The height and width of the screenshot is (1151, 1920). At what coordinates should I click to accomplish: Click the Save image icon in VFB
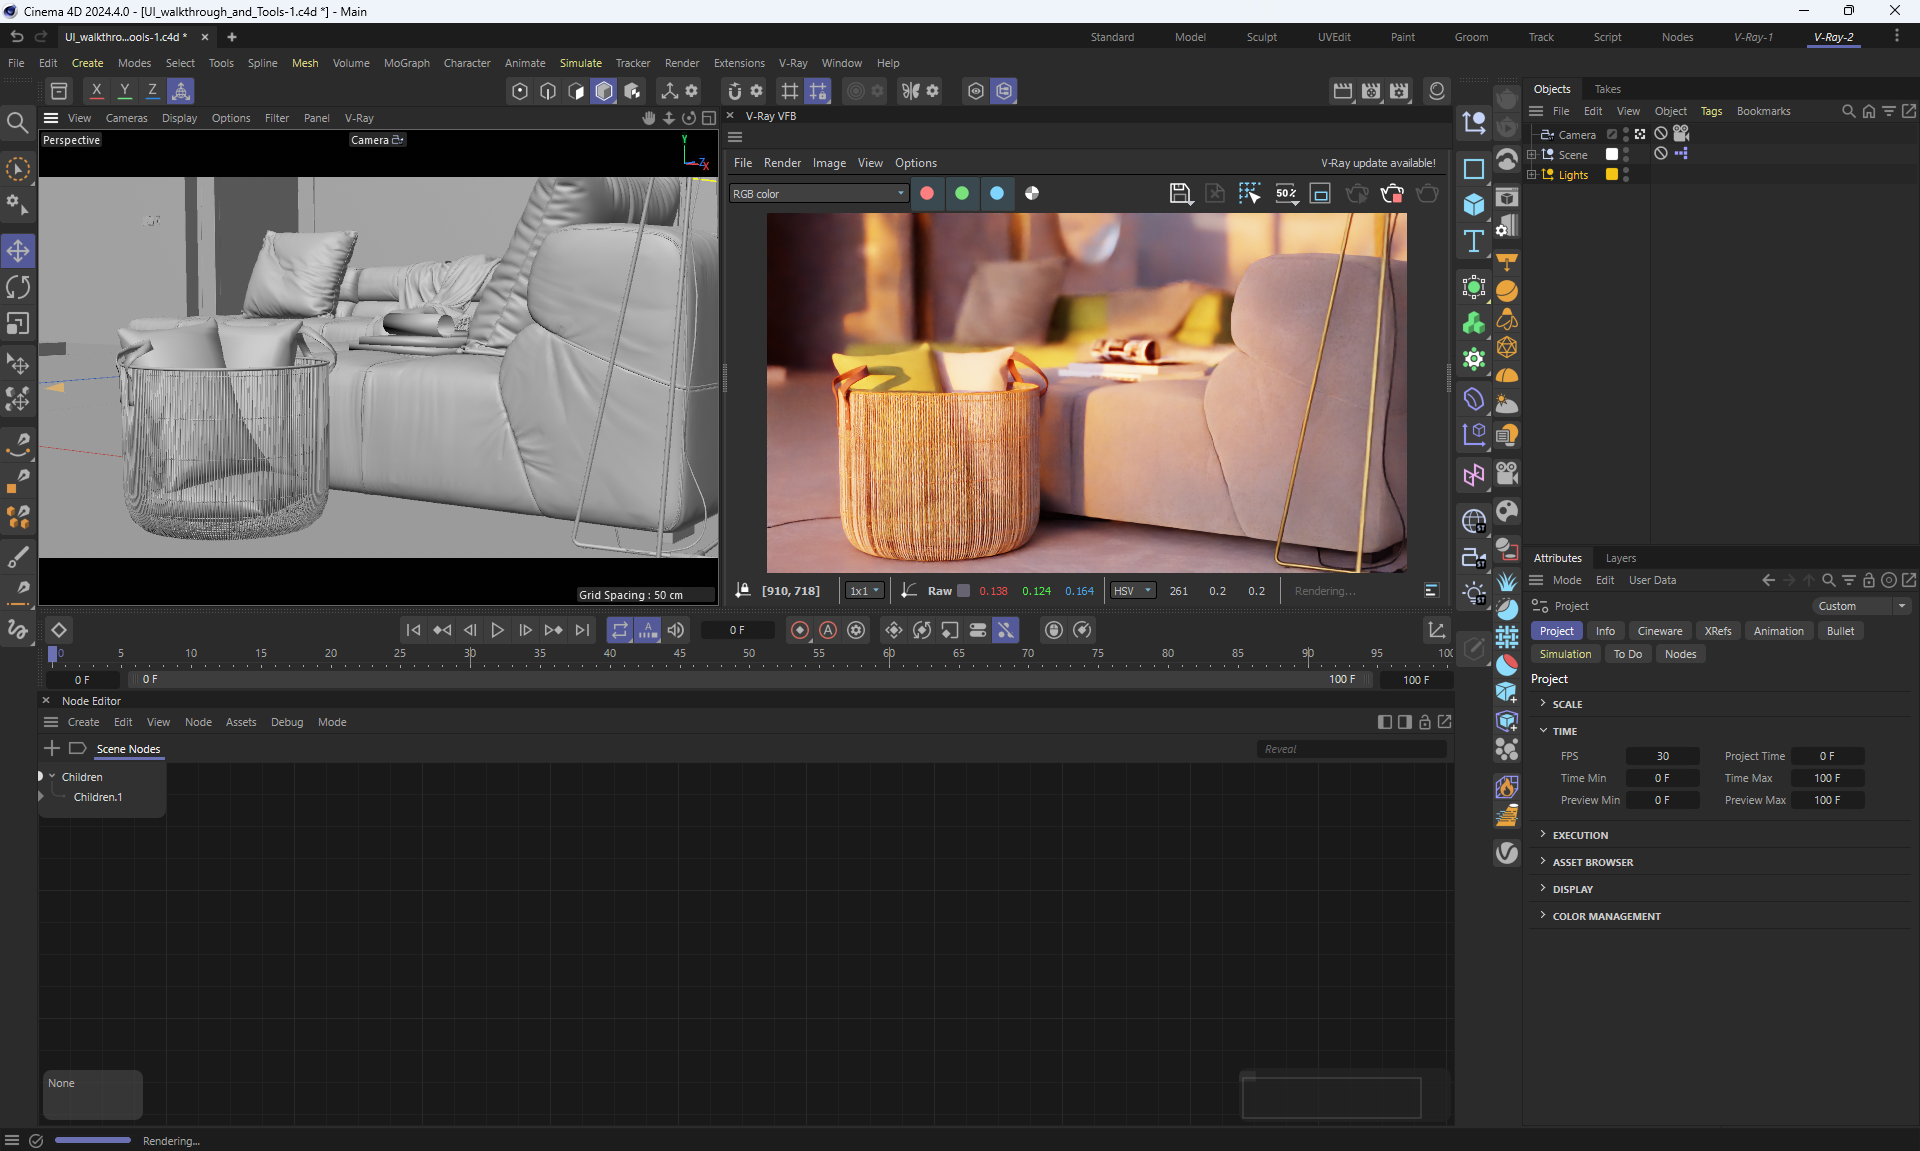tap(1180, 194)
